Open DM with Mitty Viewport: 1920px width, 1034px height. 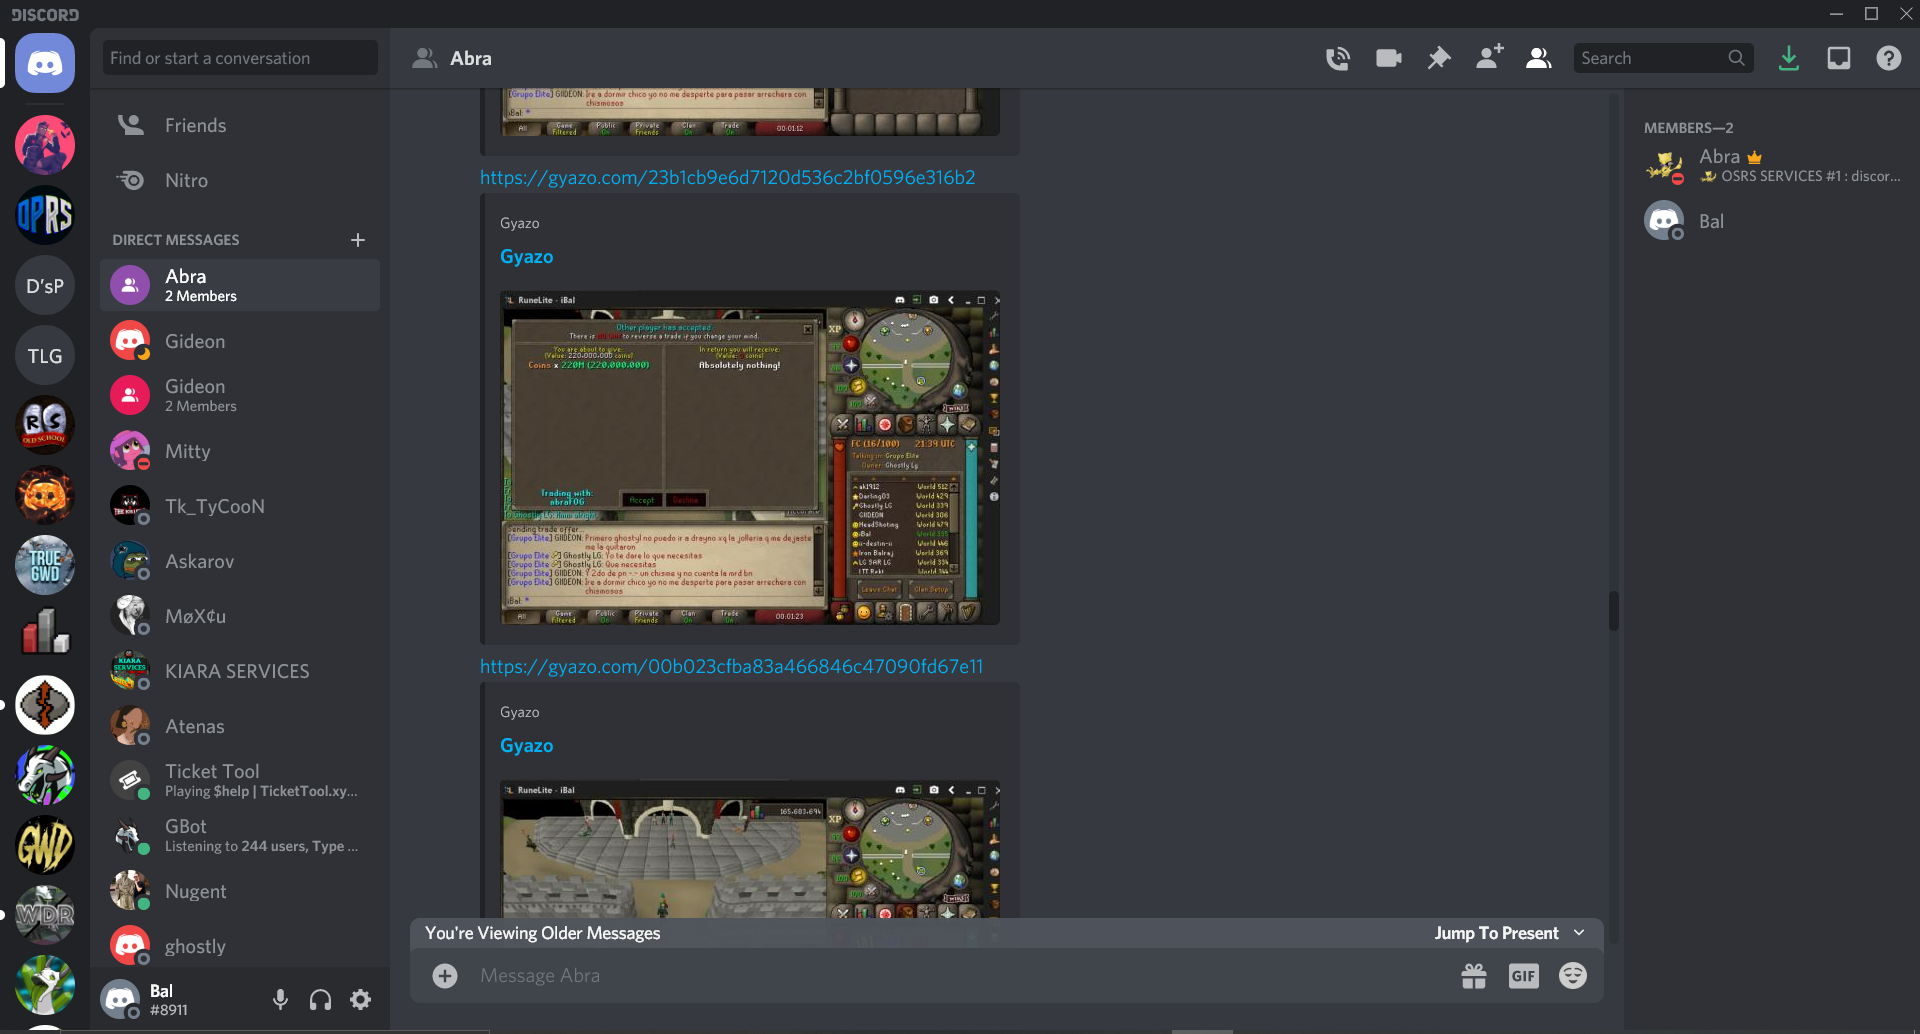click(240, 451)
